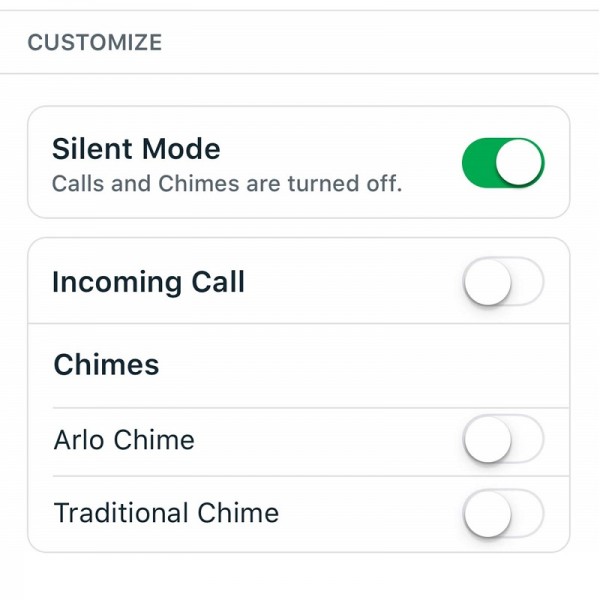Tap the Traditional Chime label
Viewport: 600px width, 600px height.
pyautogui.click(x=166, y=513)
